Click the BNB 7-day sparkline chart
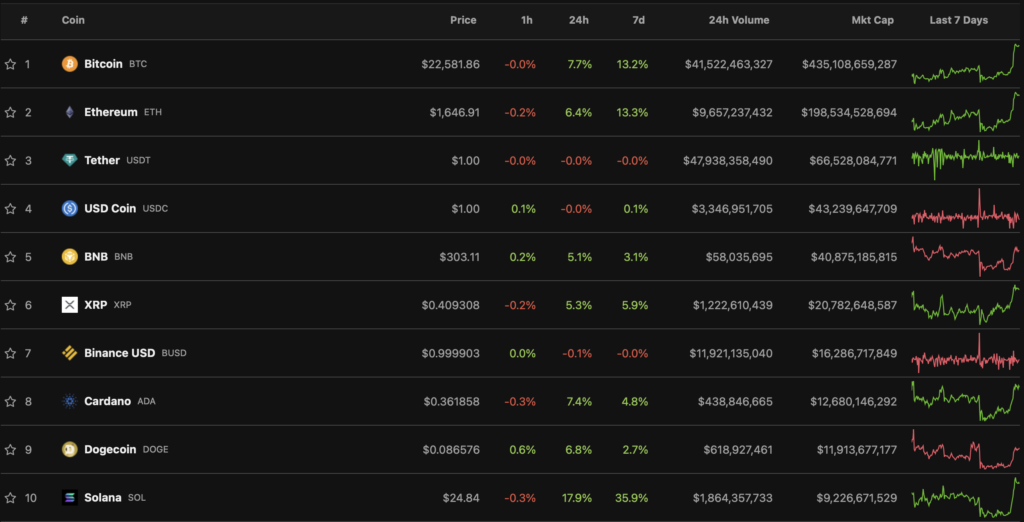1024x522 pixels. click(x=965, y=256)
